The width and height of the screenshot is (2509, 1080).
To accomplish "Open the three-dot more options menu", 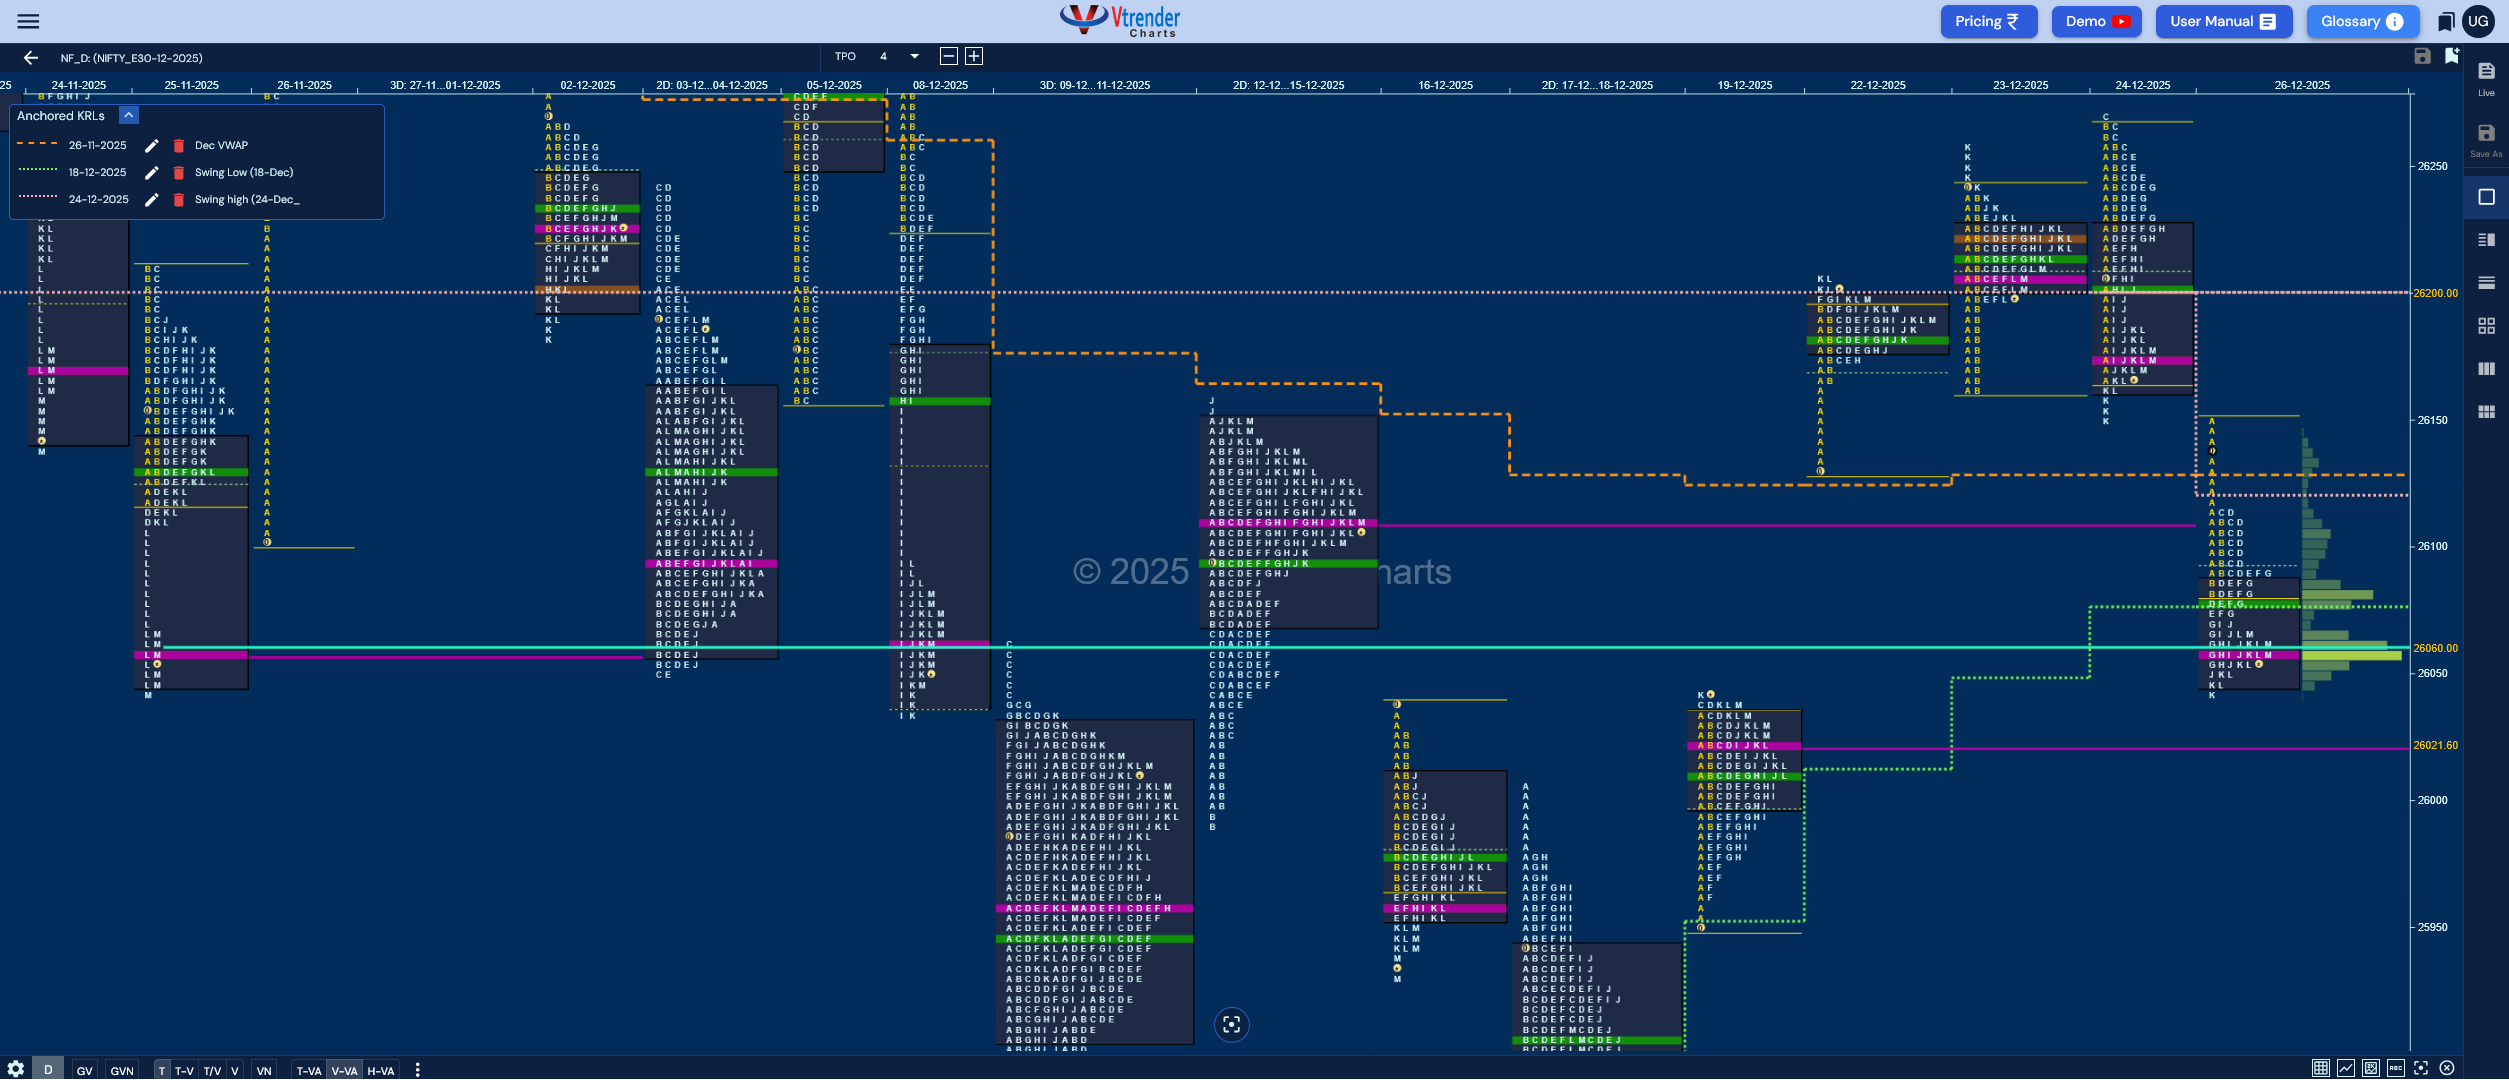I will [x=417, y=1070].
